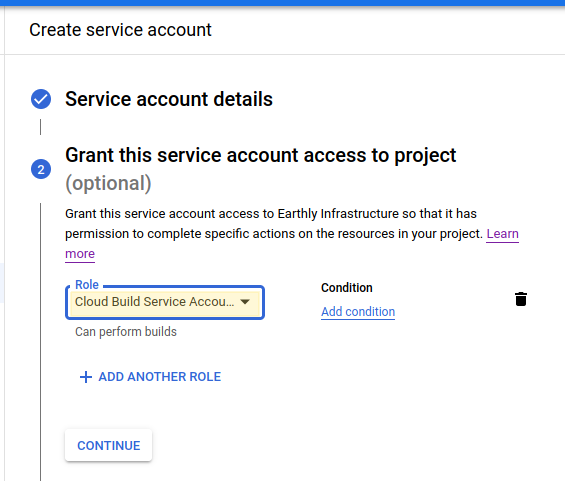The height and width of the screenshot is (481, 565).
Task: Open the Learn link after the description
Action: coord(502,233)
